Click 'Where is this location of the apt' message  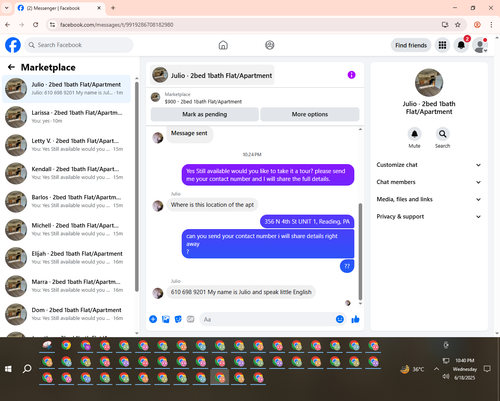[x=212, y=205]
